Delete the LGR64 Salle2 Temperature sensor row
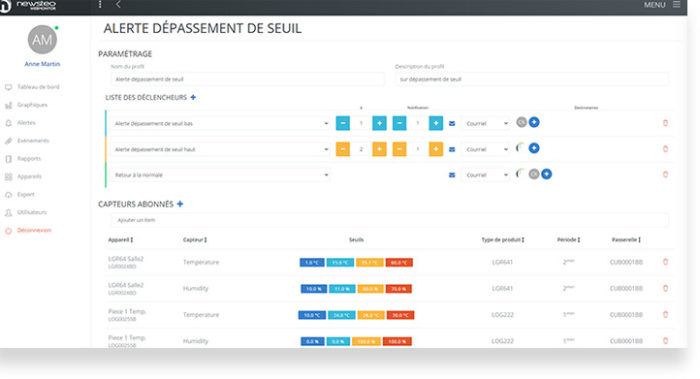 [x=665, y=262]
